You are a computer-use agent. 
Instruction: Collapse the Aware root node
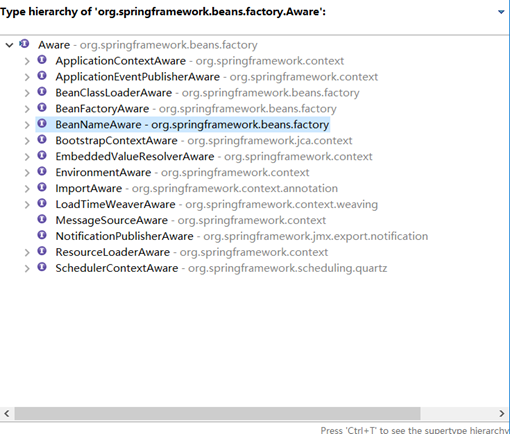tap(9, 45)
